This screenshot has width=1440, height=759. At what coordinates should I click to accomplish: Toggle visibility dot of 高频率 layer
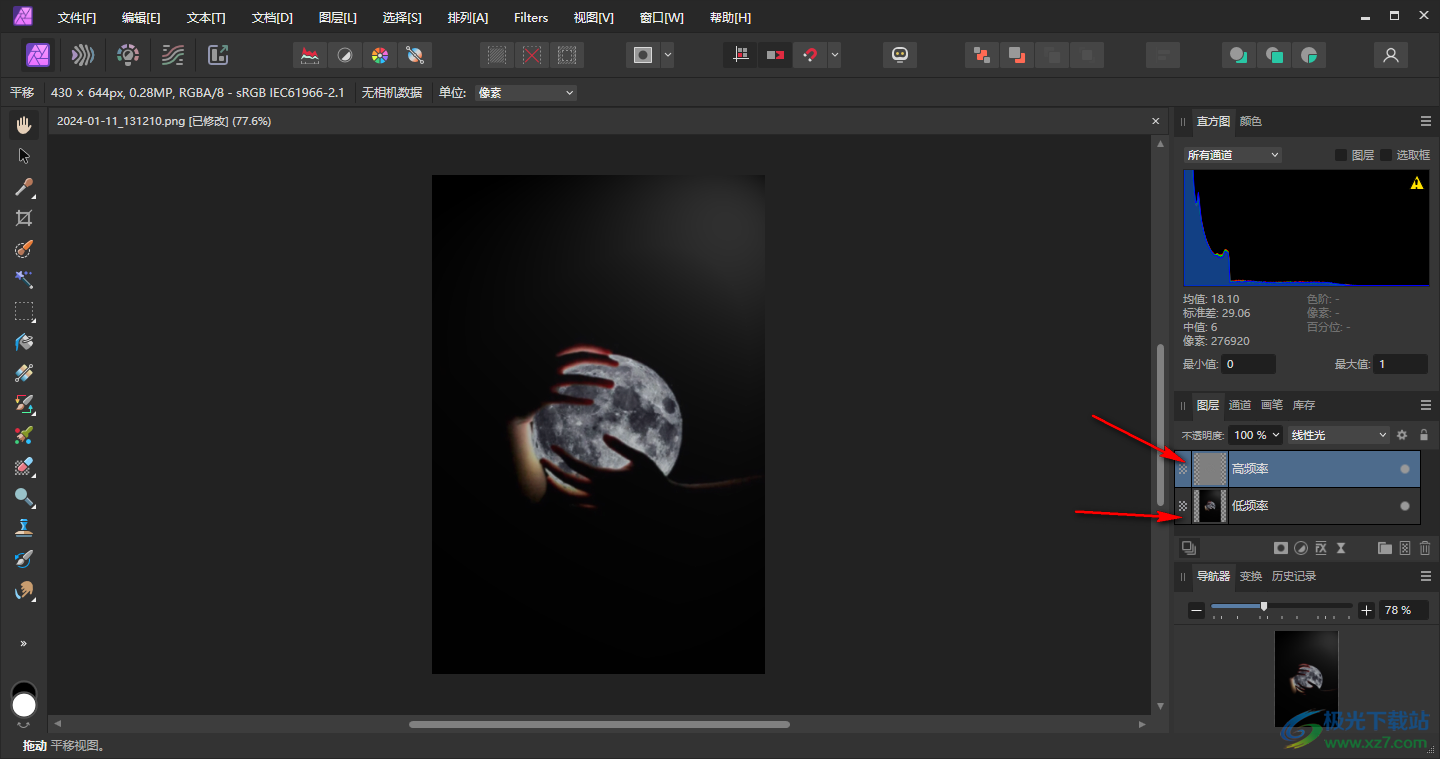(x=1405, y=469)
